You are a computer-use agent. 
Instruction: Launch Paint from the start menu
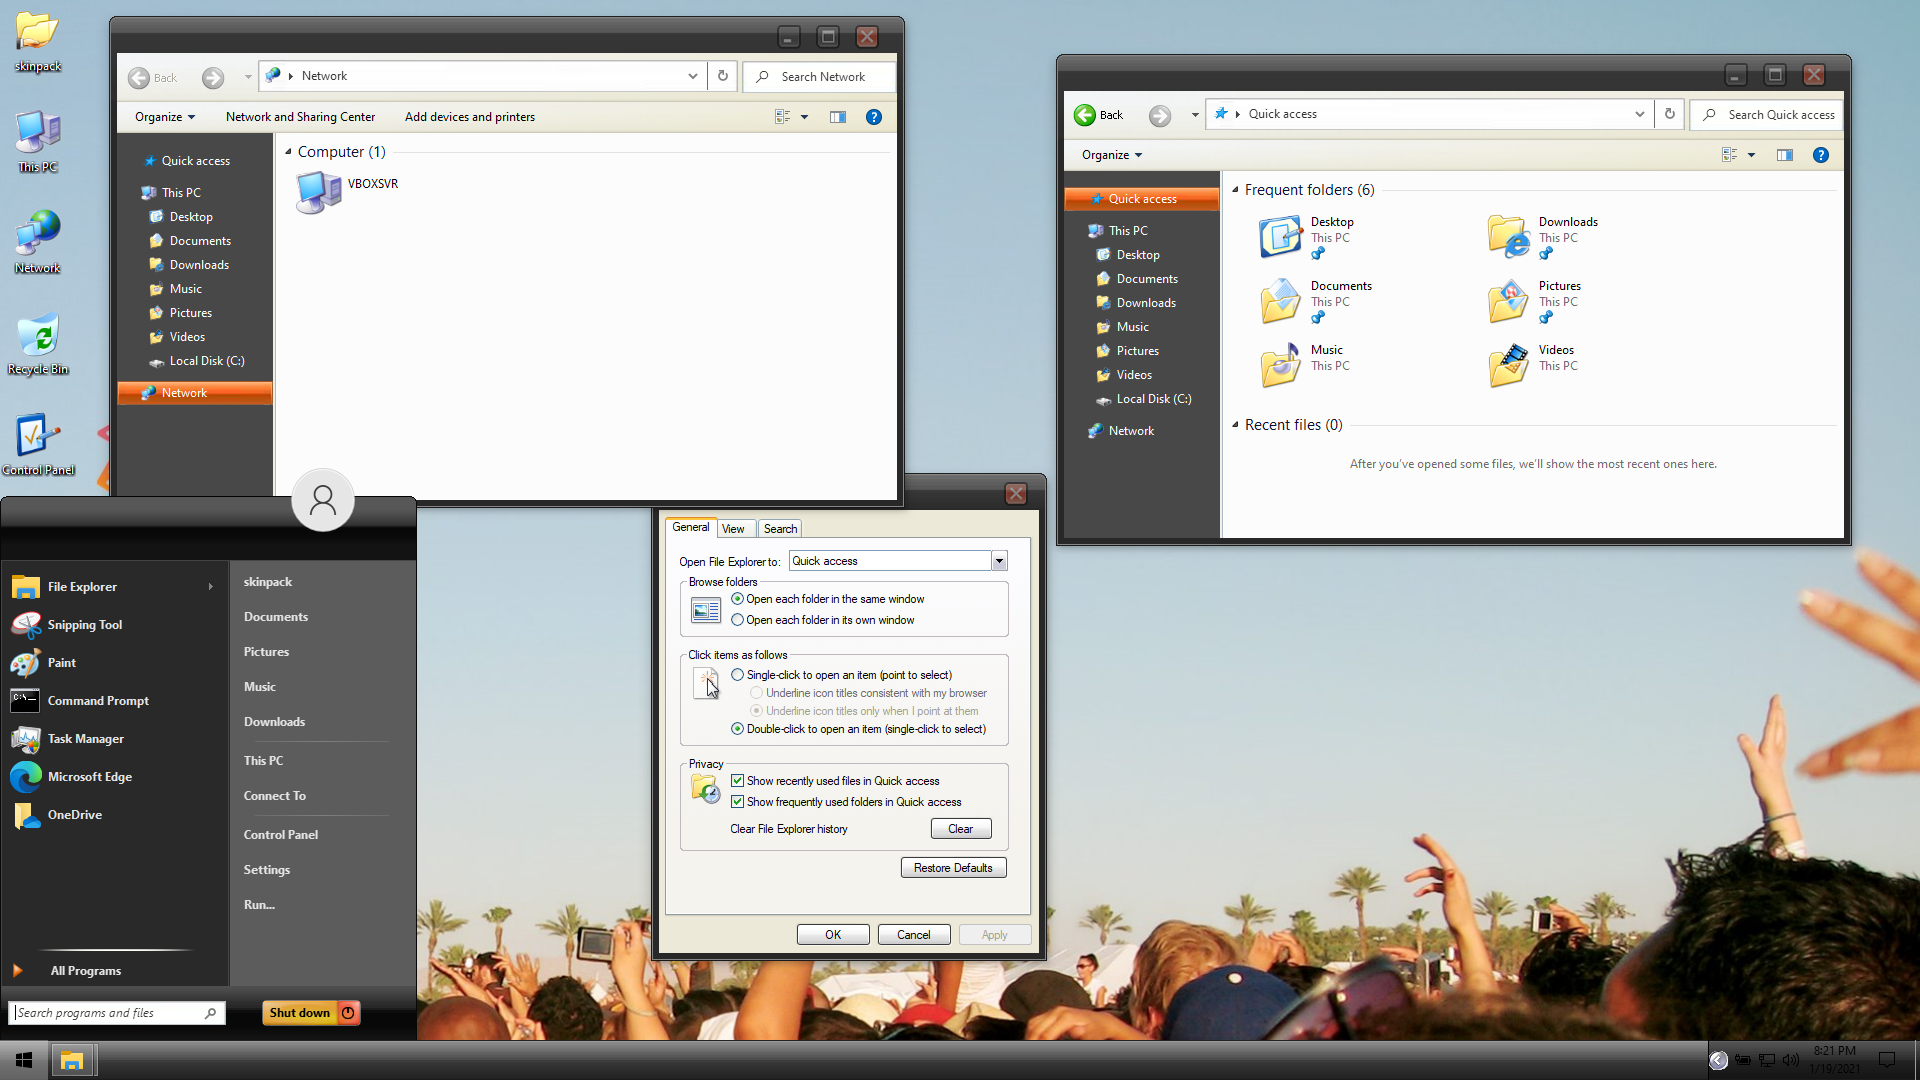pos(61,663)
